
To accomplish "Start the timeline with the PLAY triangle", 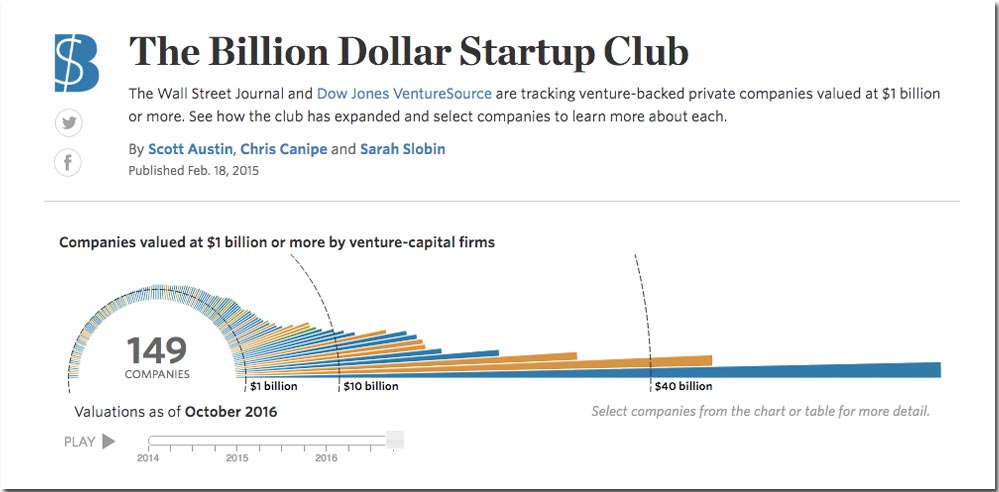I will tap(109, 441).
